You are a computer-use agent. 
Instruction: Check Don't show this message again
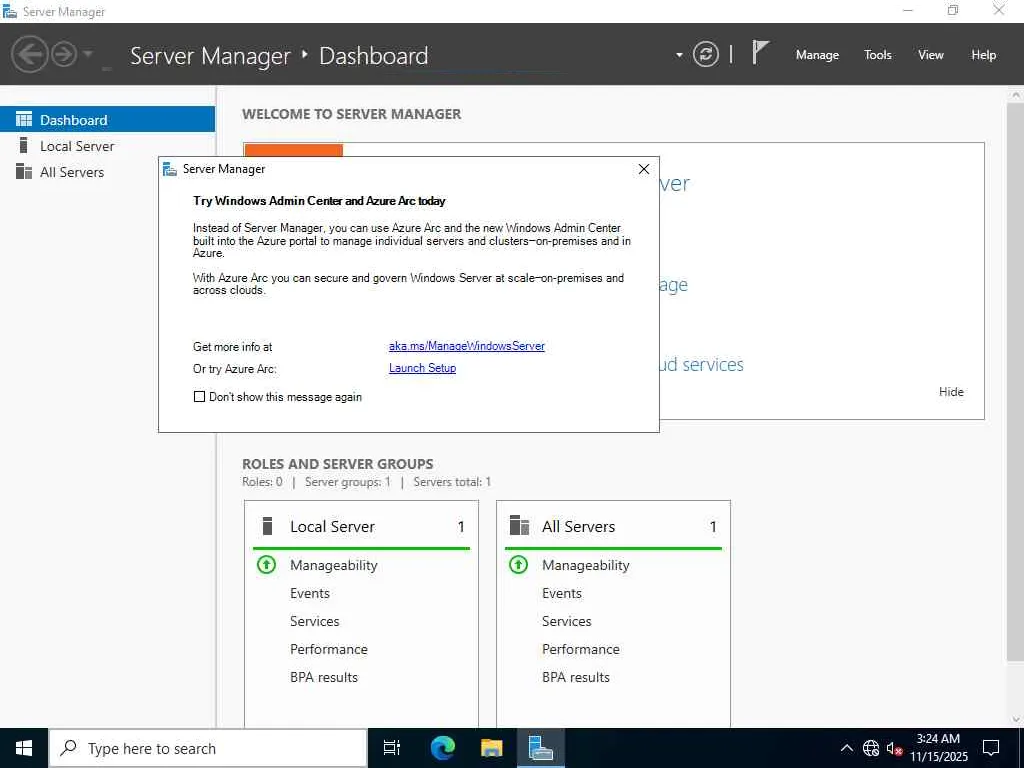pos(199,396)
